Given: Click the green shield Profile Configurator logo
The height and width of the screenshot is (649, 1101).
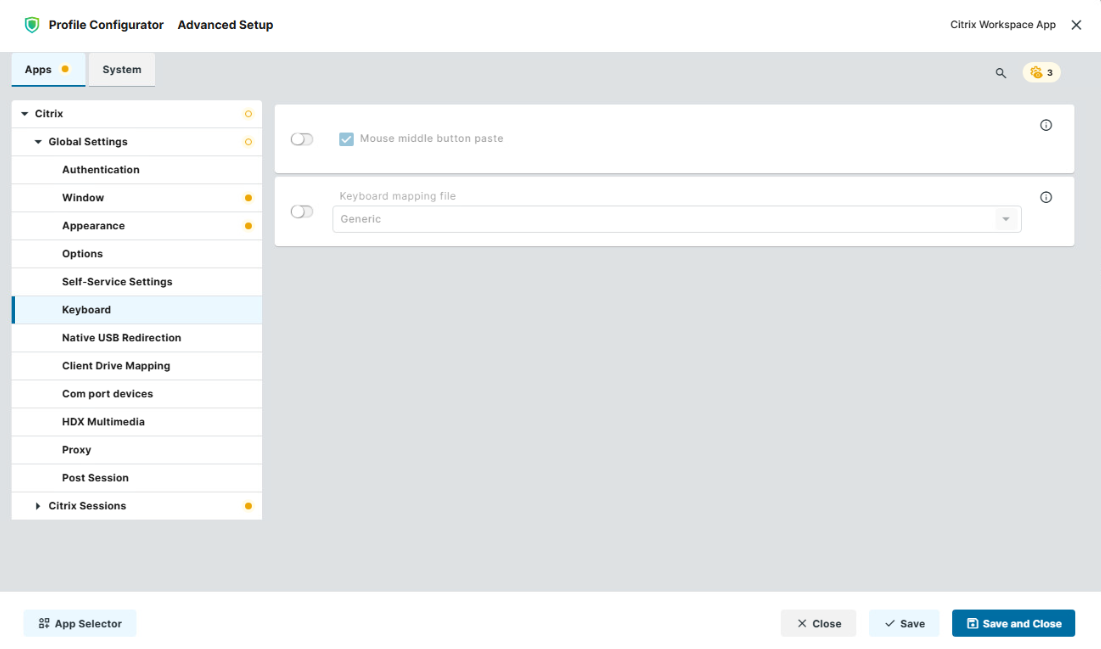Looking at the screenshot, I should coord(32,25).
